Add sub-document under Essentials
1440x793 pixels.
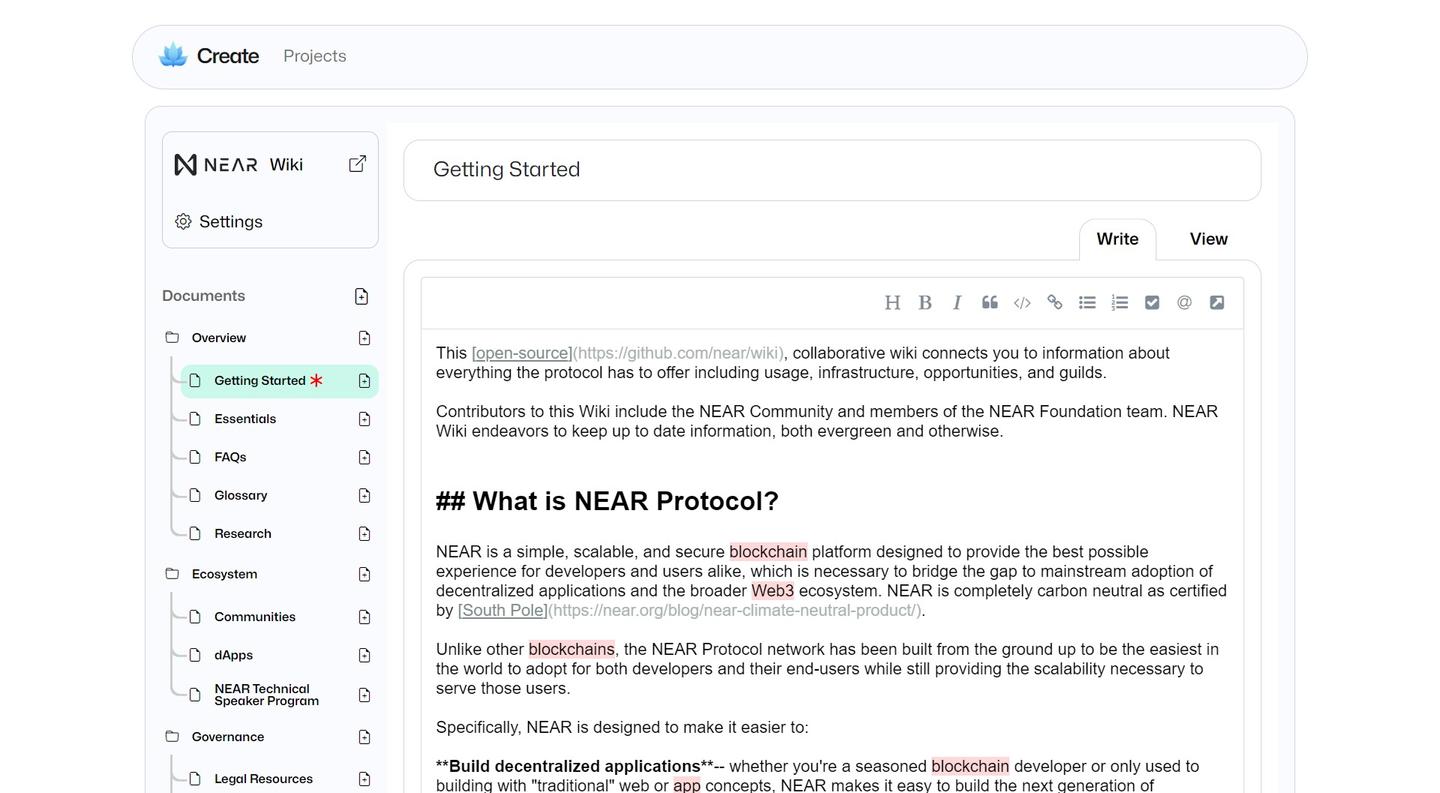(364, 419)
